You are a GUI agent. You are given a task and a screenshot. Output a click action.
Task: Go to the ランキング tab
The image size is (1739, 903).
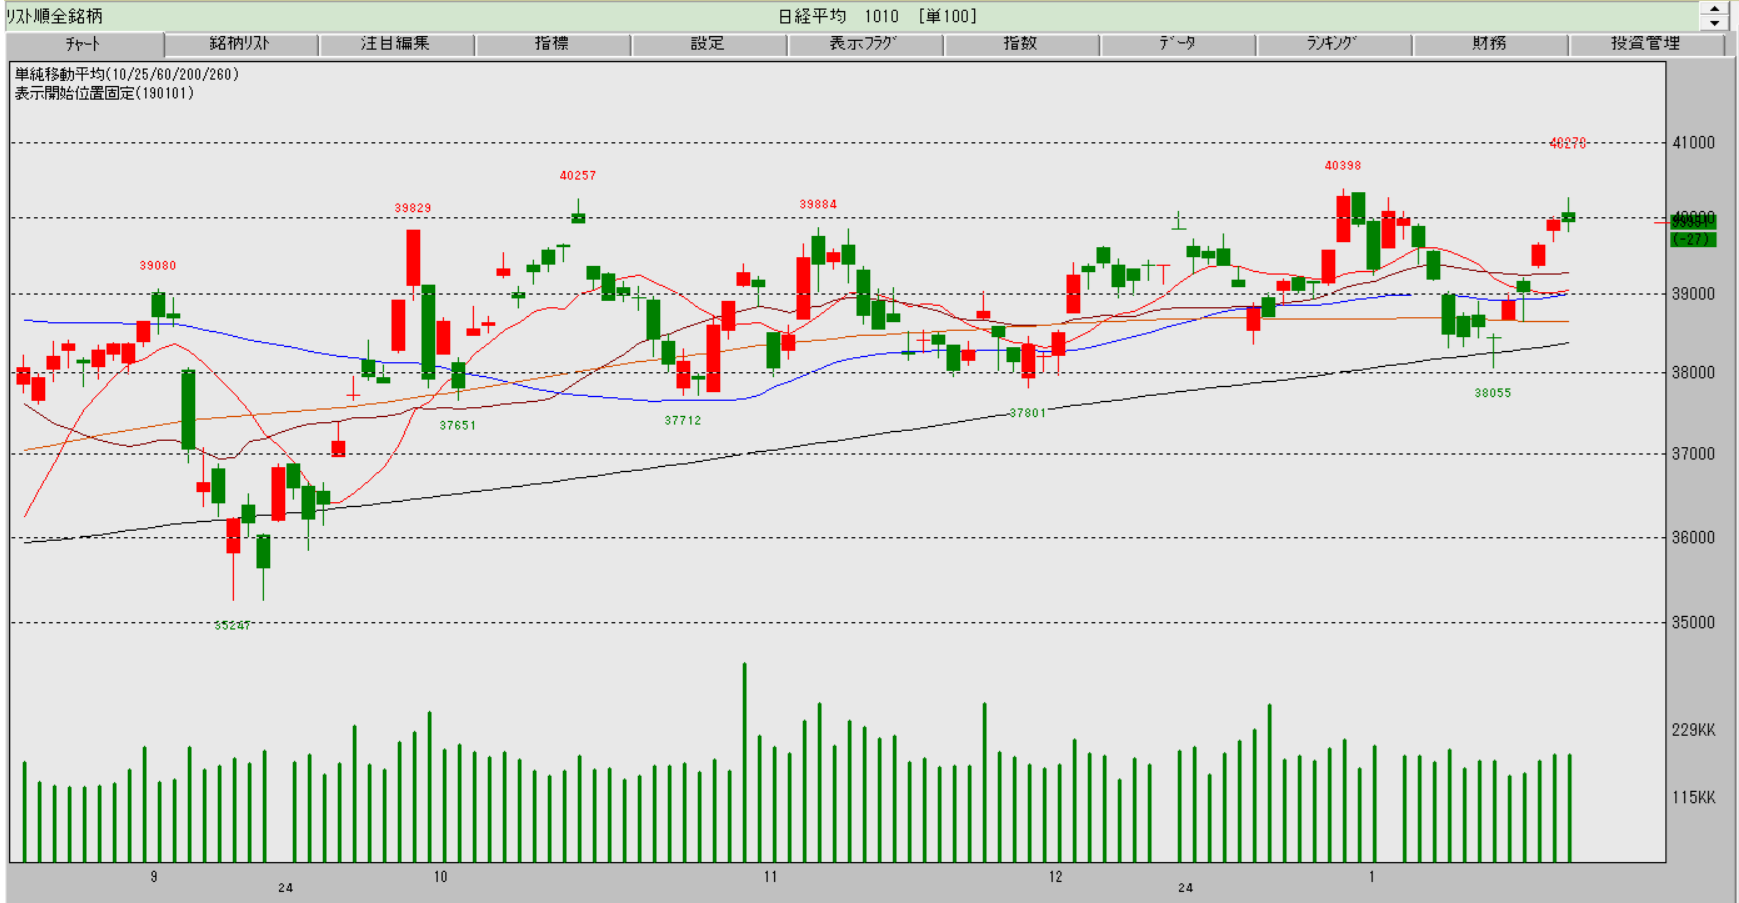[x=1333, y=44]
